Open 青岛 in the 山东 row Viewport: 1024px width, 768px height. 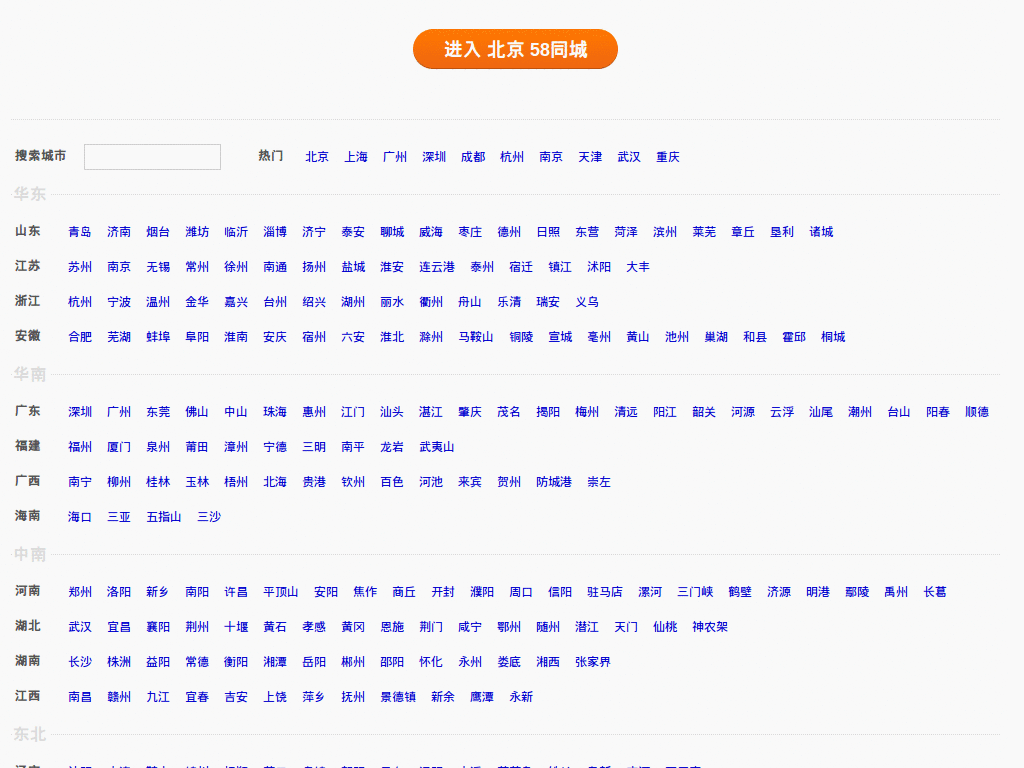[80, 232]
